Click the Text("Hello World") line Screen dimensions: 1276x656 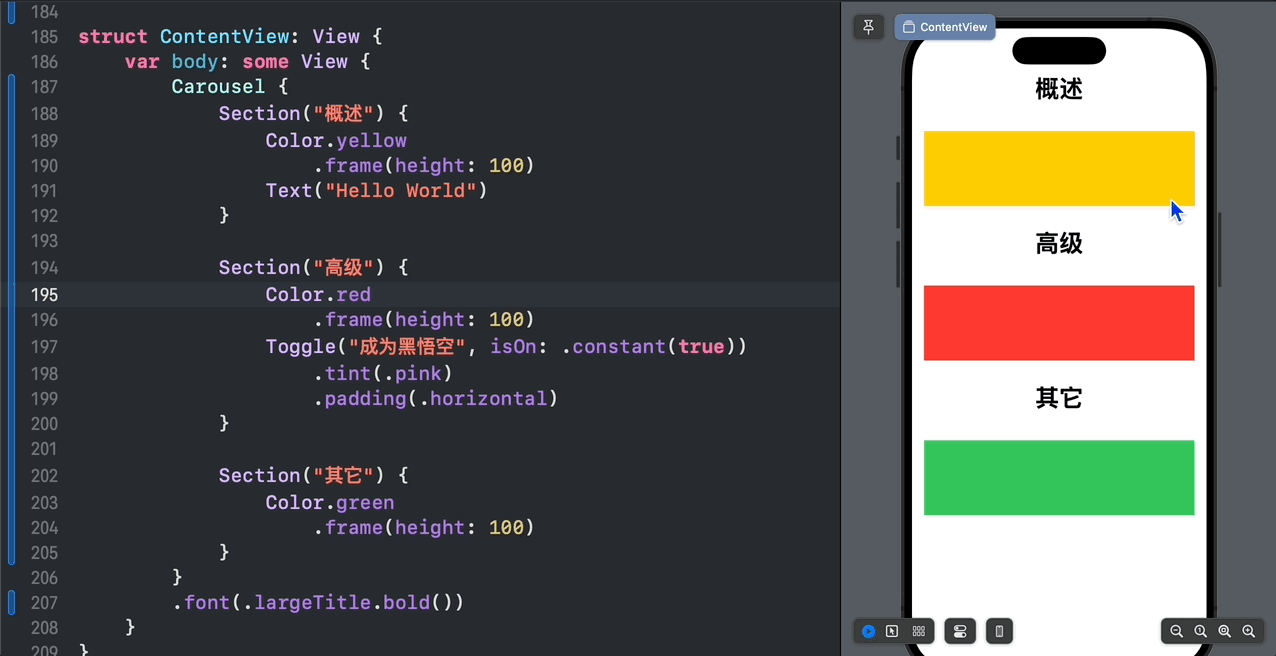point(376,190)
